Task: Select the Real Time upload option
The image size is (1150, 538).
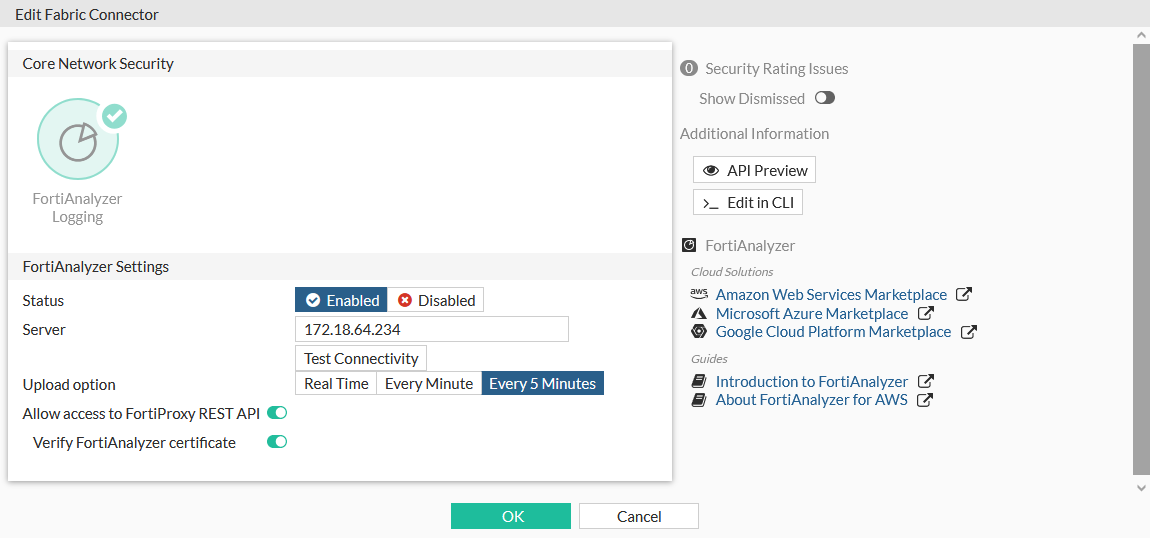Action: 336,384
